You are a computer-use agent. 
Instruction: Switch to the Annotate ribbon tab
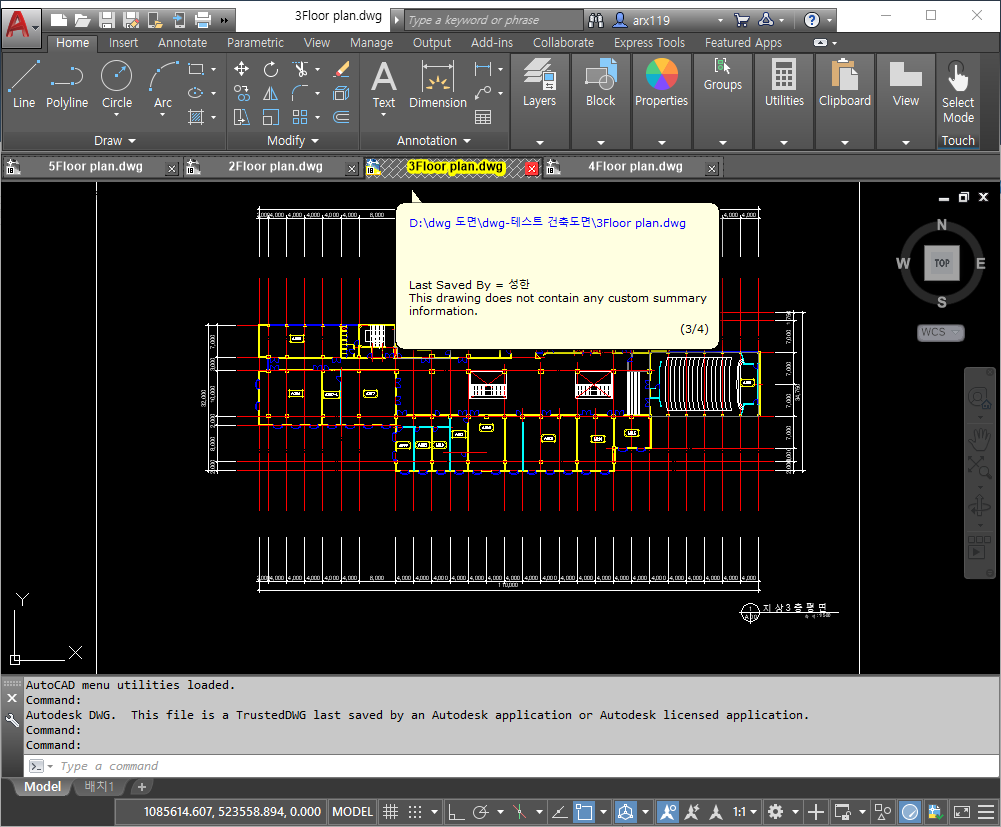click(182, 43)
